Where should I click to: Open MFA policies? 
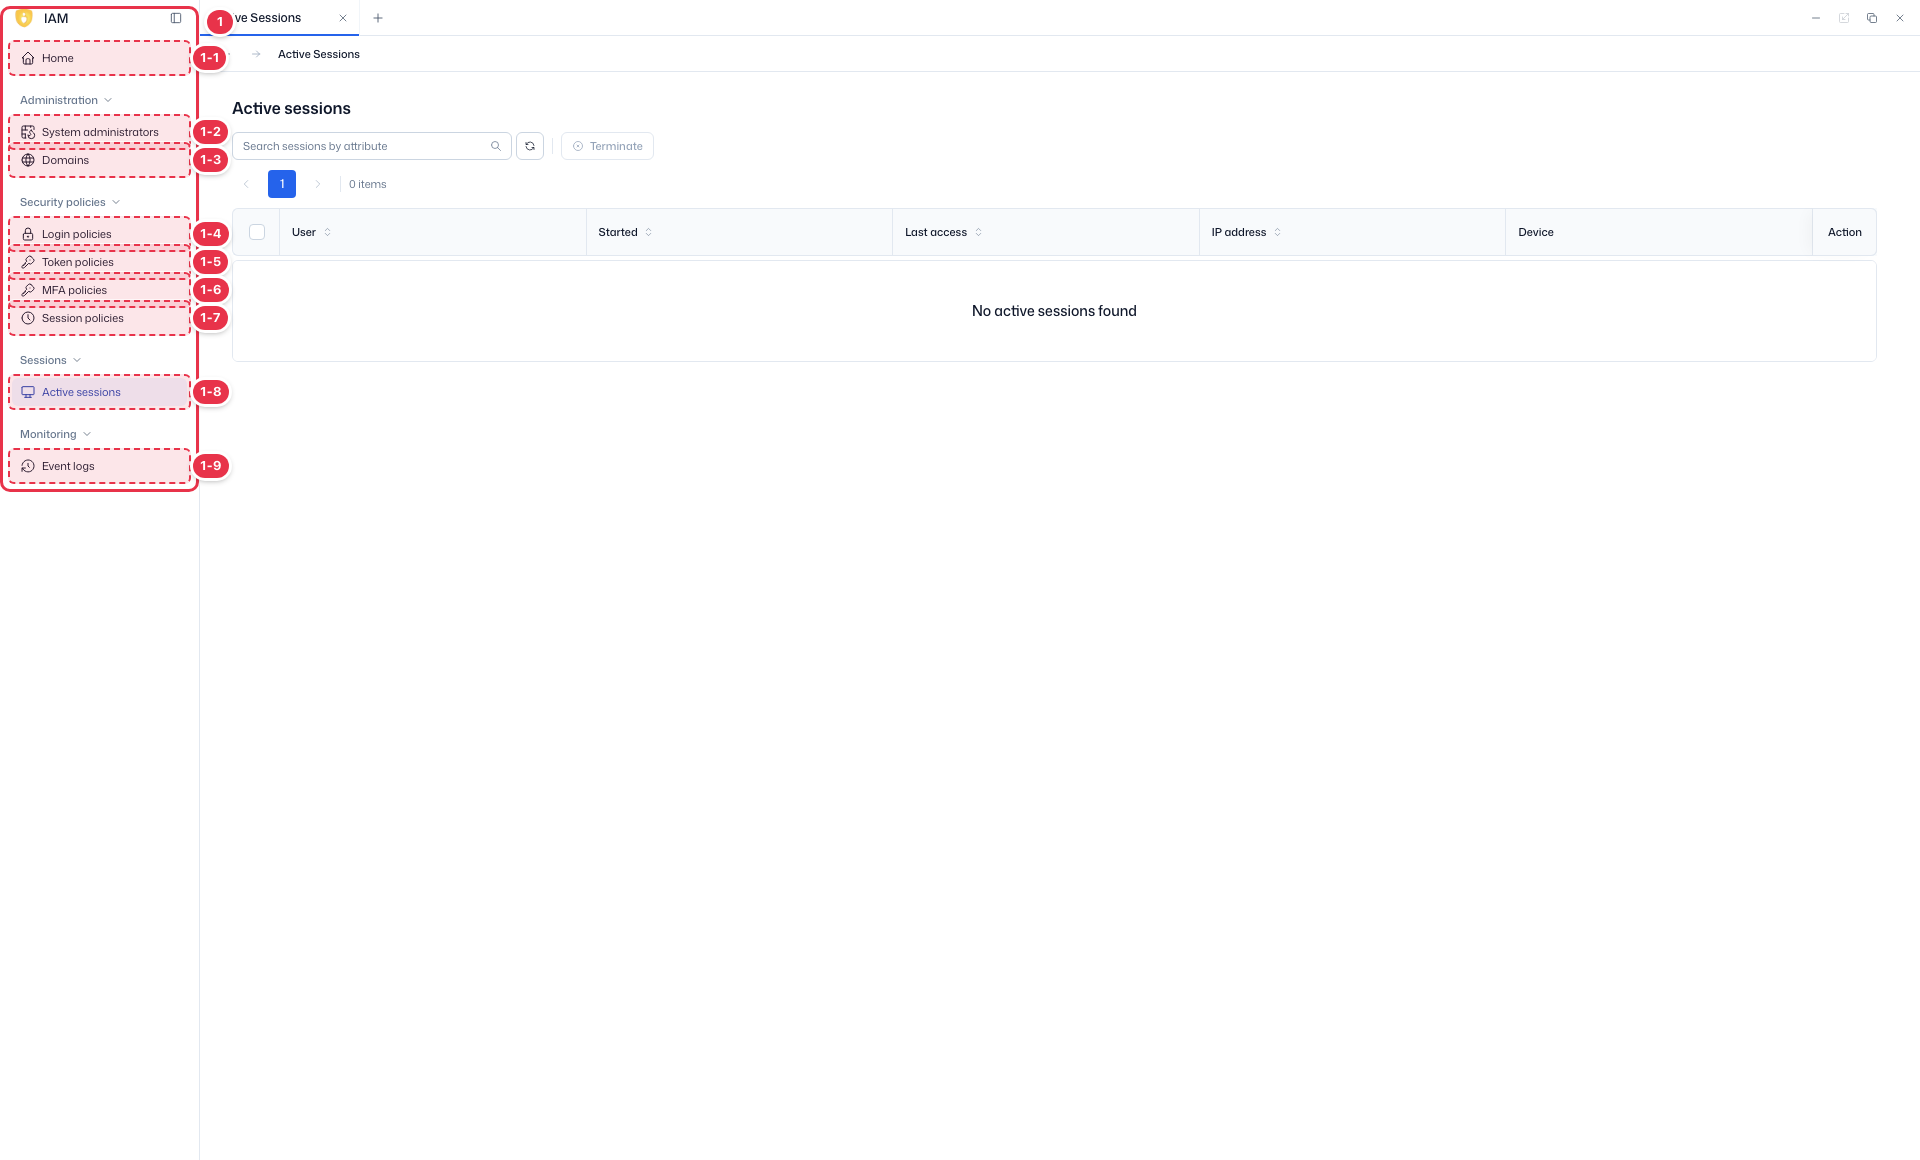point(99,290)
